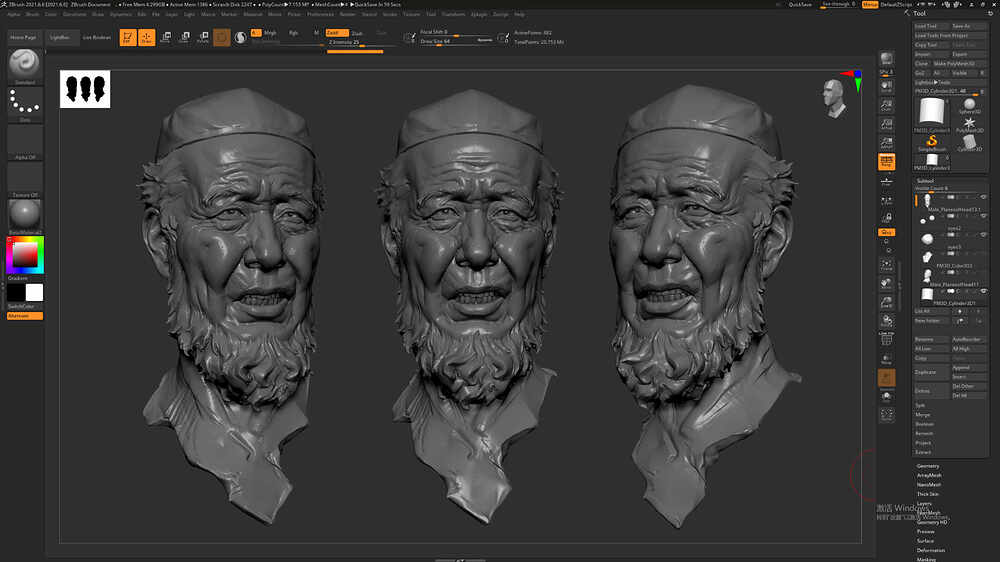Toggle the Rgb channel button

(x=293, y=33)
